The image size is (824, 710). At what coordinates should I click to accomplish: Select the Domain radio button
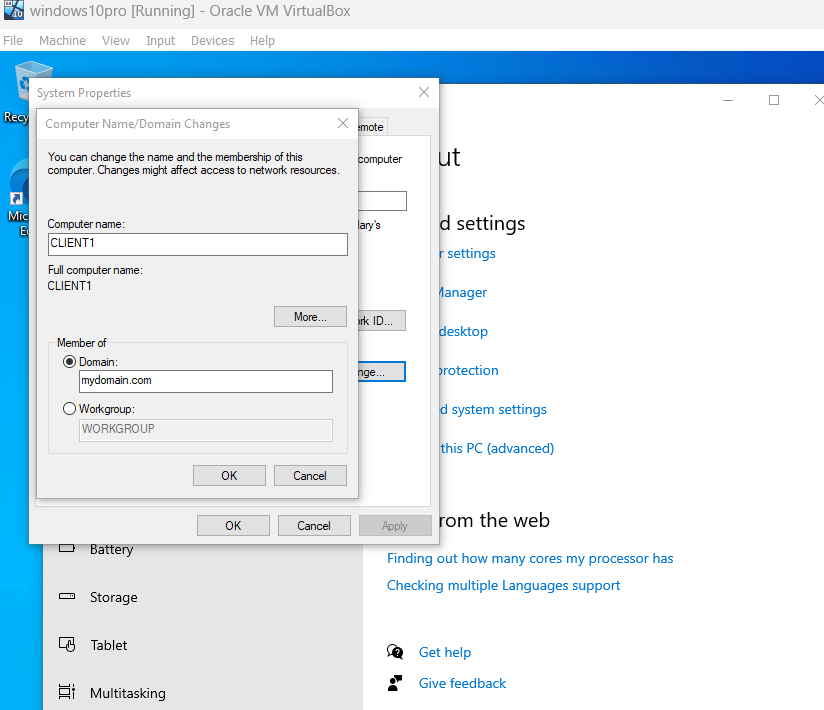69,362
